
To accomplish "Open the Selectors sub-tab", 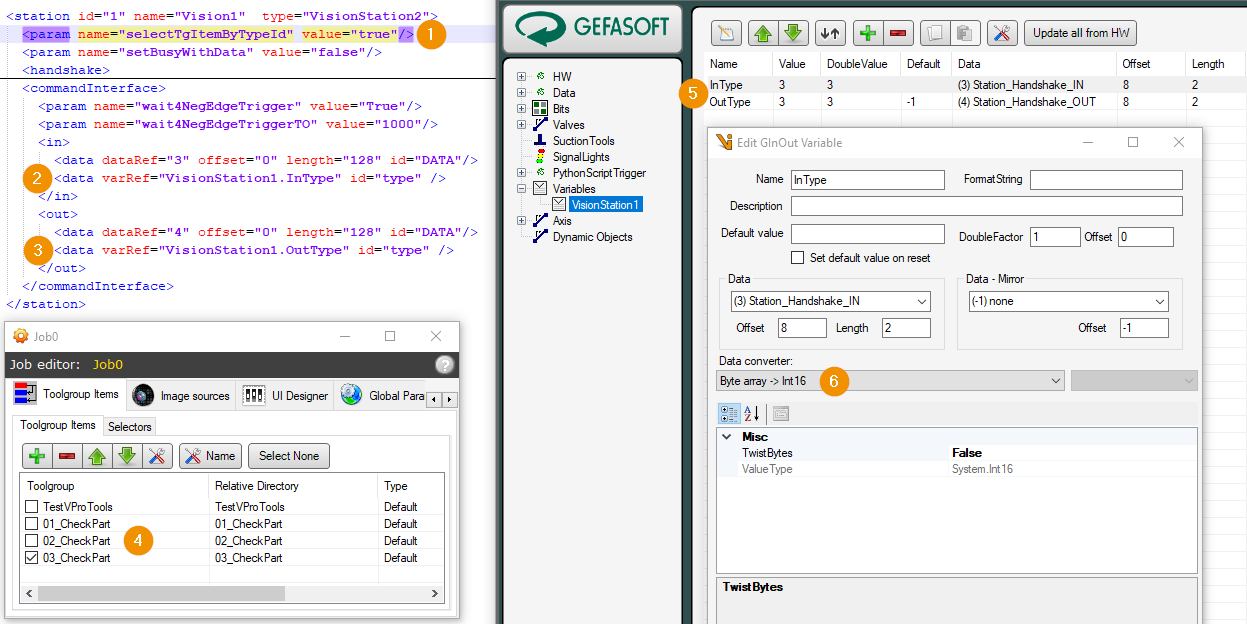I will (130, 427).
